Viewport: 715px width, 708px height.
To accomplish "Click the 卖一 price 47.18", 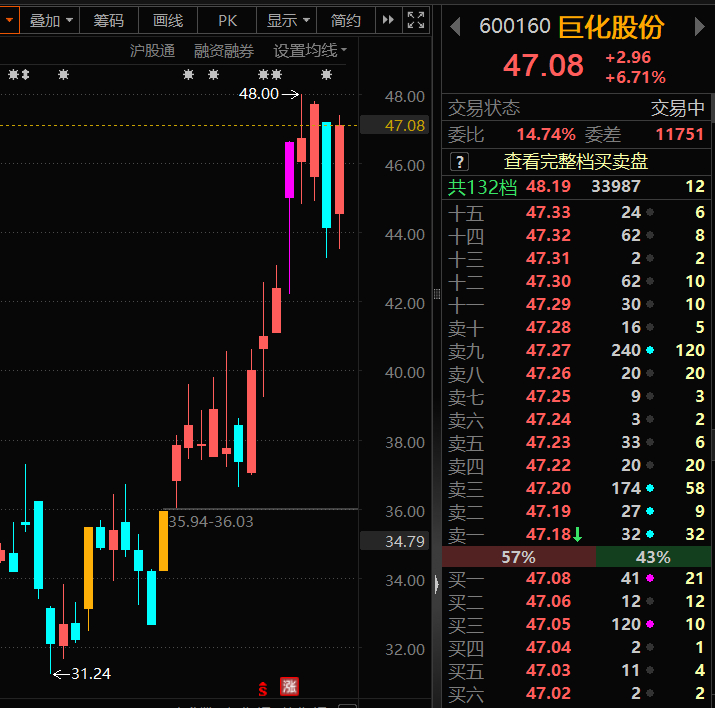I will [x=548, y=534].
